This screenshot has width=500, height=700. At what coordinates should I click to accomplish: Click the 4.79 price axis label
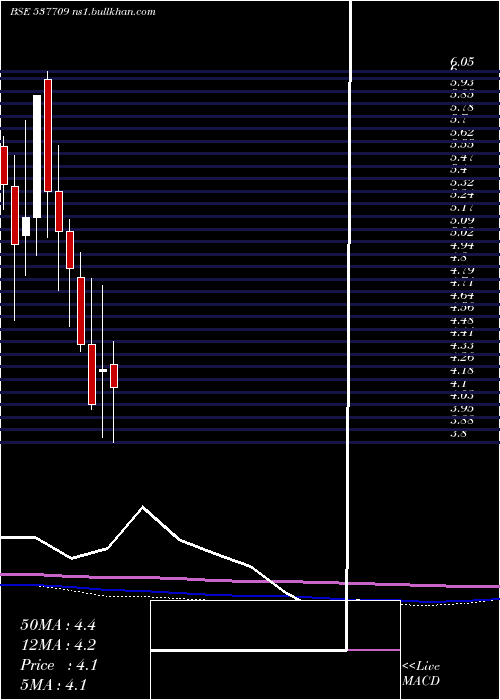pyautogui.click(x=462, y=271)
